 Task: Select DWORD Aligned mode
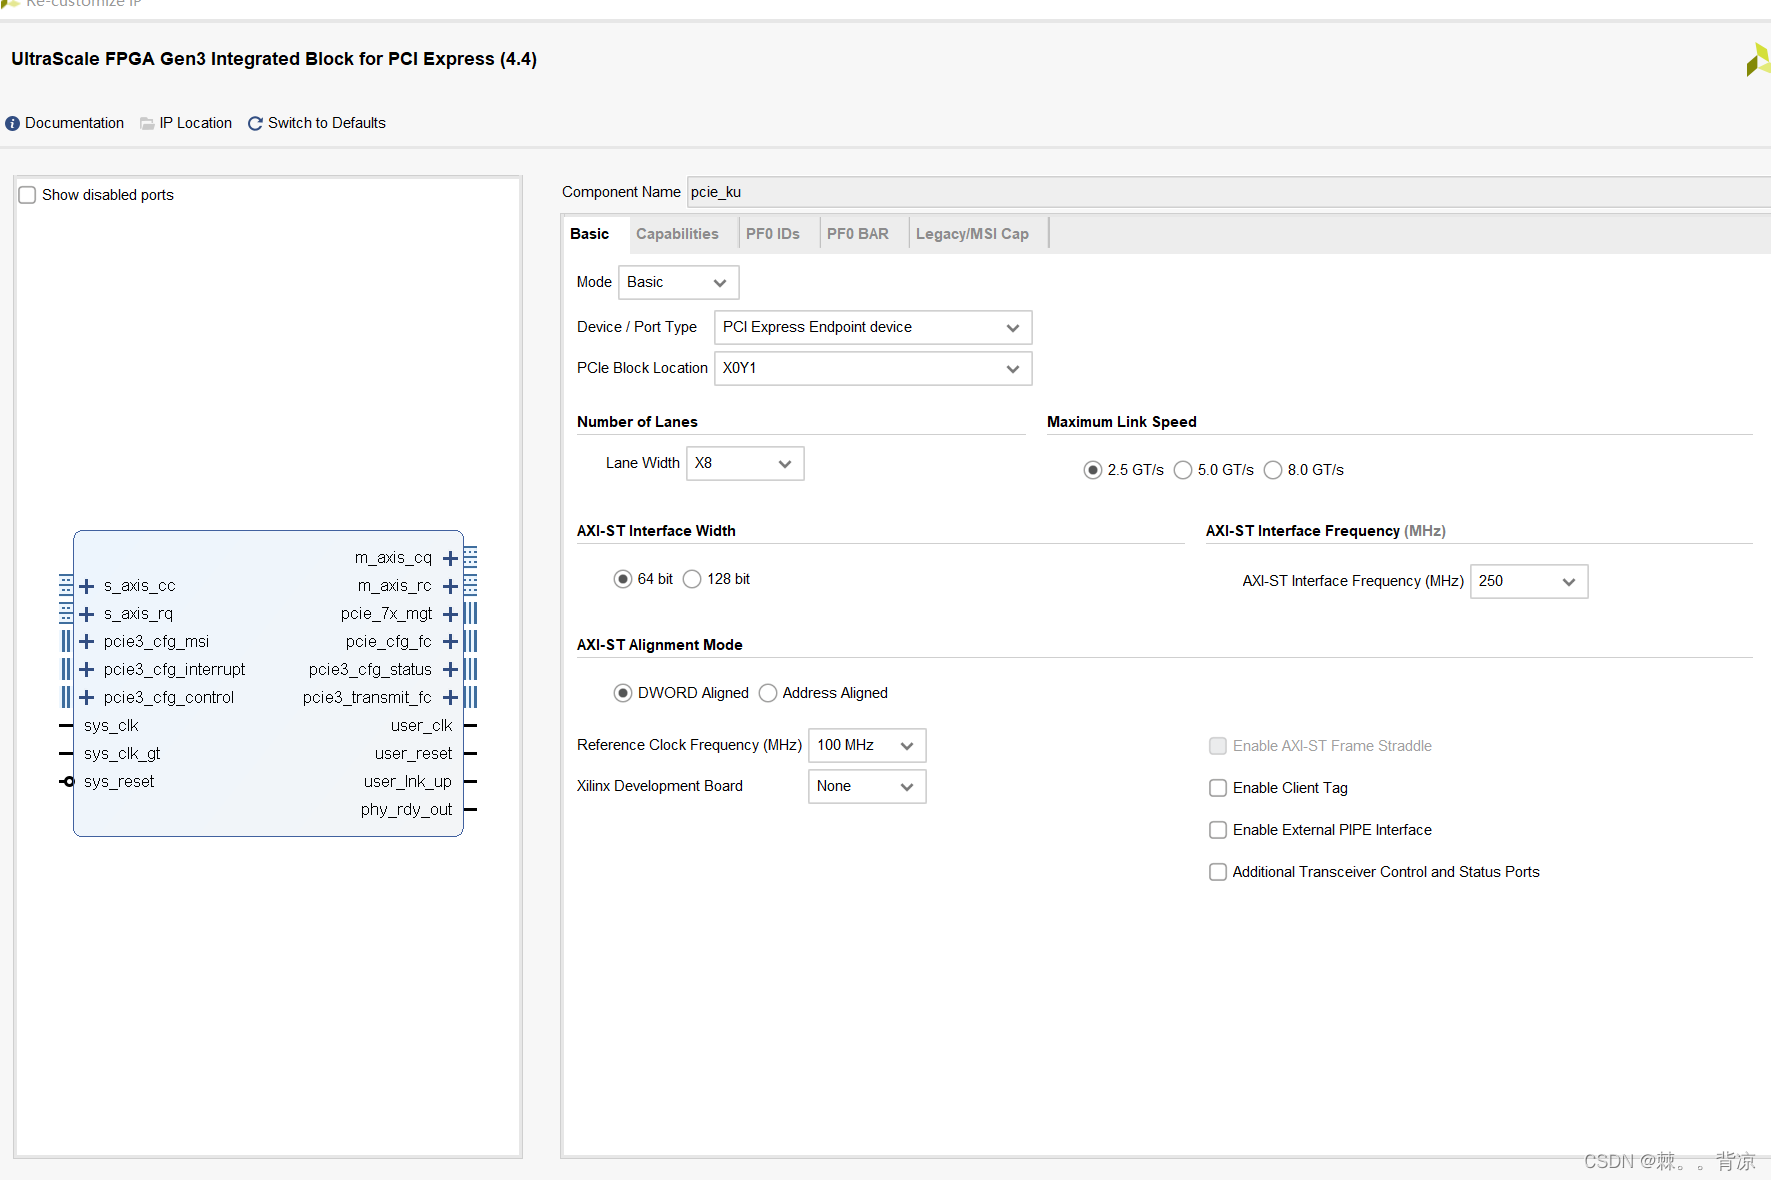tap(623, 693)
